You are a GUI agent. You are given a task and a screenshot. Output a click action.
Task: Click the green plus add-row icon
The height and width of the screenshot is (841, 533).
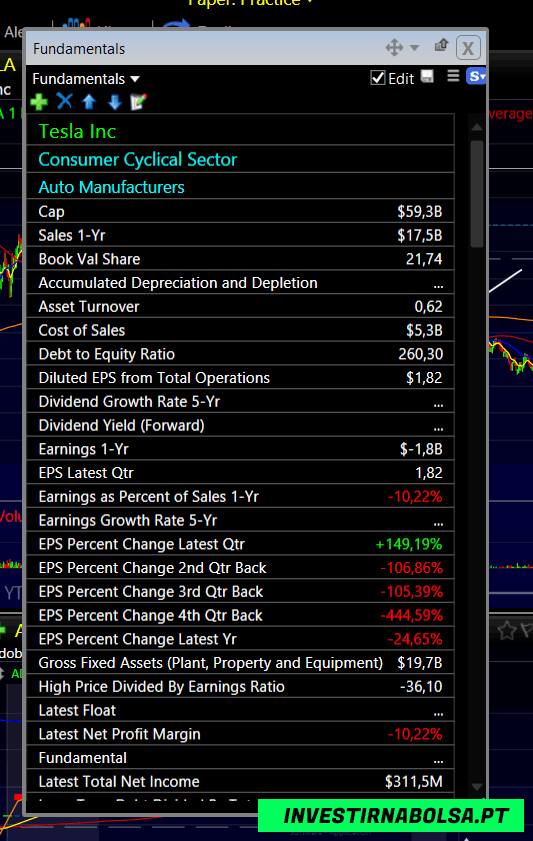point(39,101)
